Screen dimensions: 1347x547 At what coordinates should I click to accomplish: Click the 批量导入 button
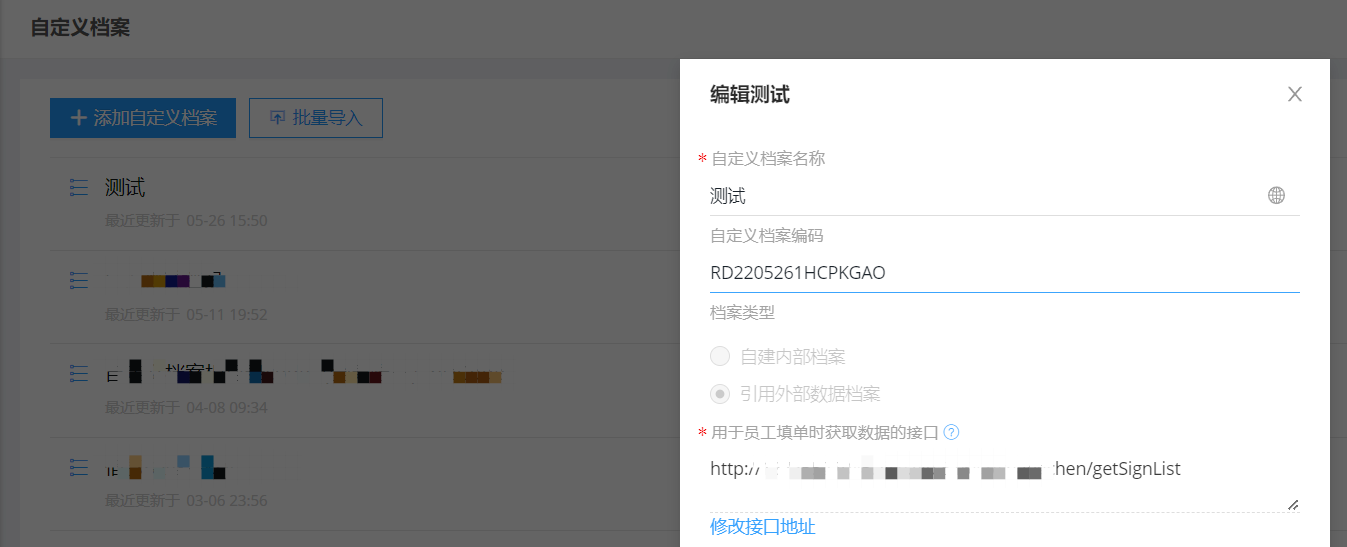[315, 118]
